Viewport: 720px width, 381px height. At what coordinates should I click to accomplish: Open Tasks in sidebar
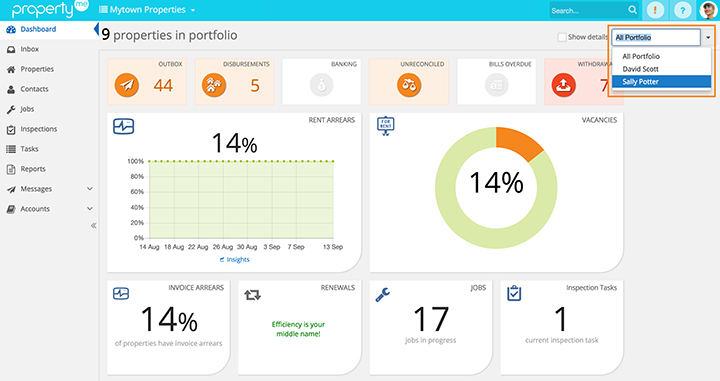(29, 149)
